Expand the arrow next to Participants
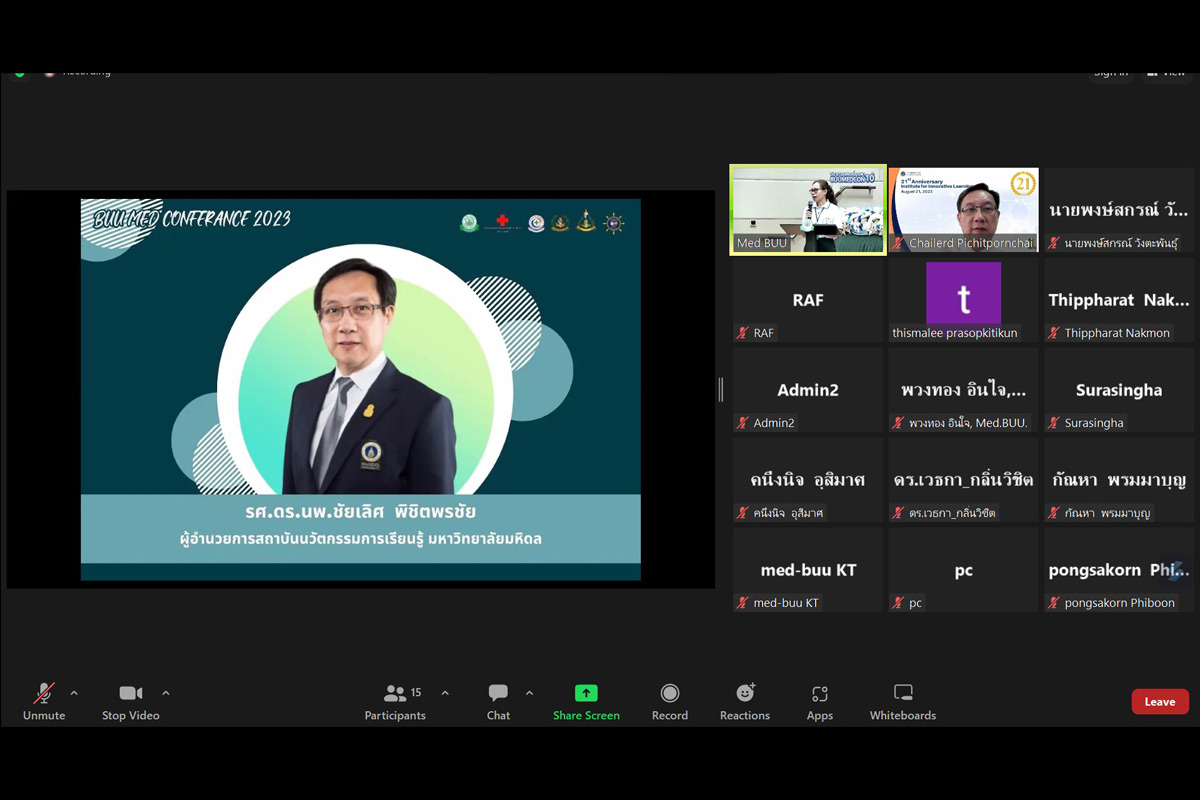The height and width of the screenshot is (800, 1200). click(x=445, y=693)
